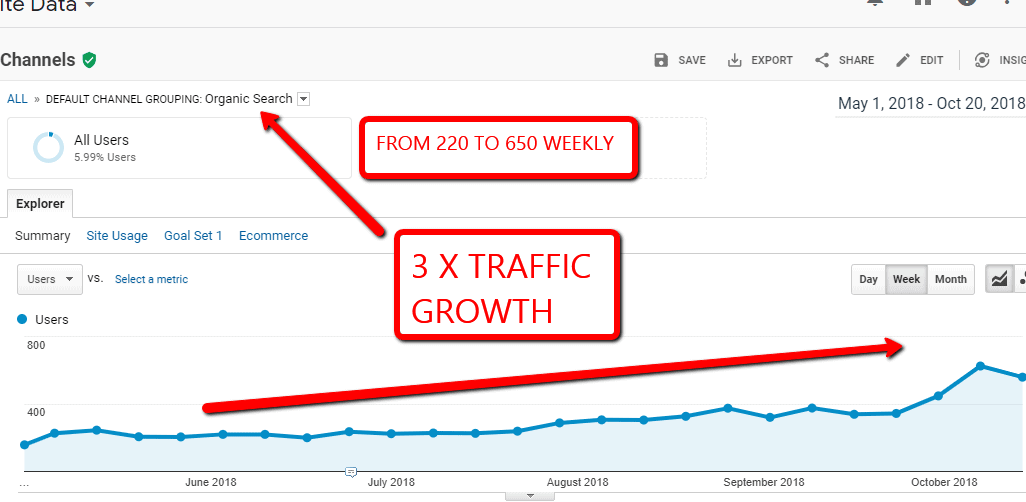Open the Site Usage tab
Viewport: 1026px width, 502px height.
point(117,236)
